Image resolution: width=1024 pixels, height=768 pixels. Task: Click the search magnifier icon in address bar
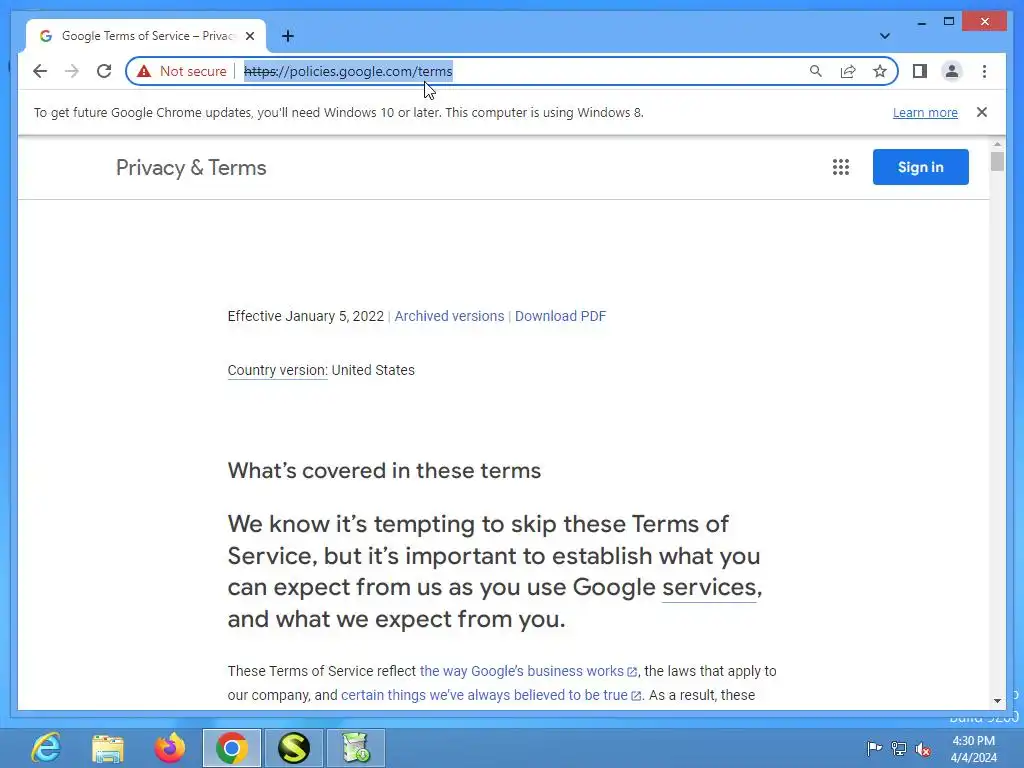tap(816, 71)
